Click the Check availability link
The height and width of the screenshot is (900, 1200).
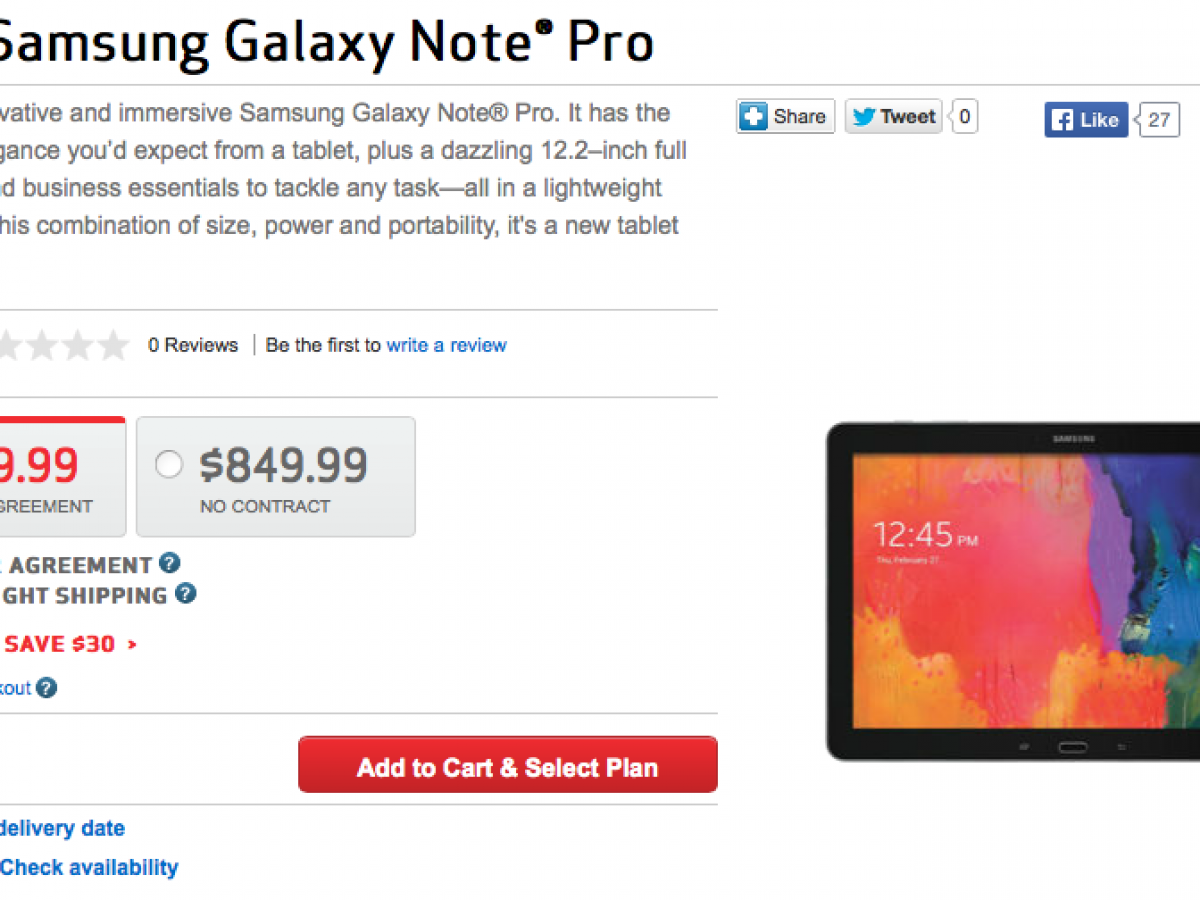click(x=89, y=867)
